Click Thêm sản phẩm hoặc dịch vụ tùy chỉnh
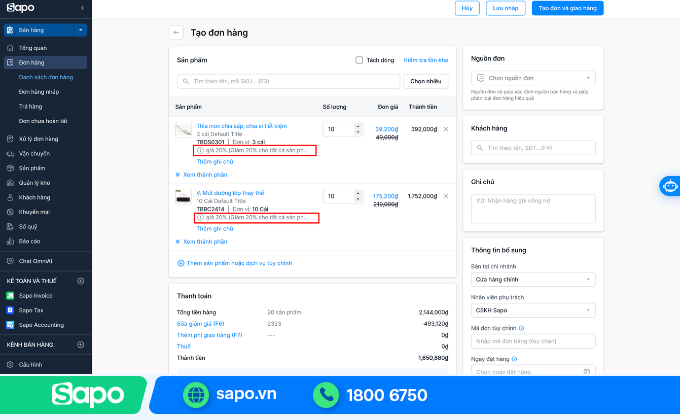The image size is (680, 420). (235, 263)
